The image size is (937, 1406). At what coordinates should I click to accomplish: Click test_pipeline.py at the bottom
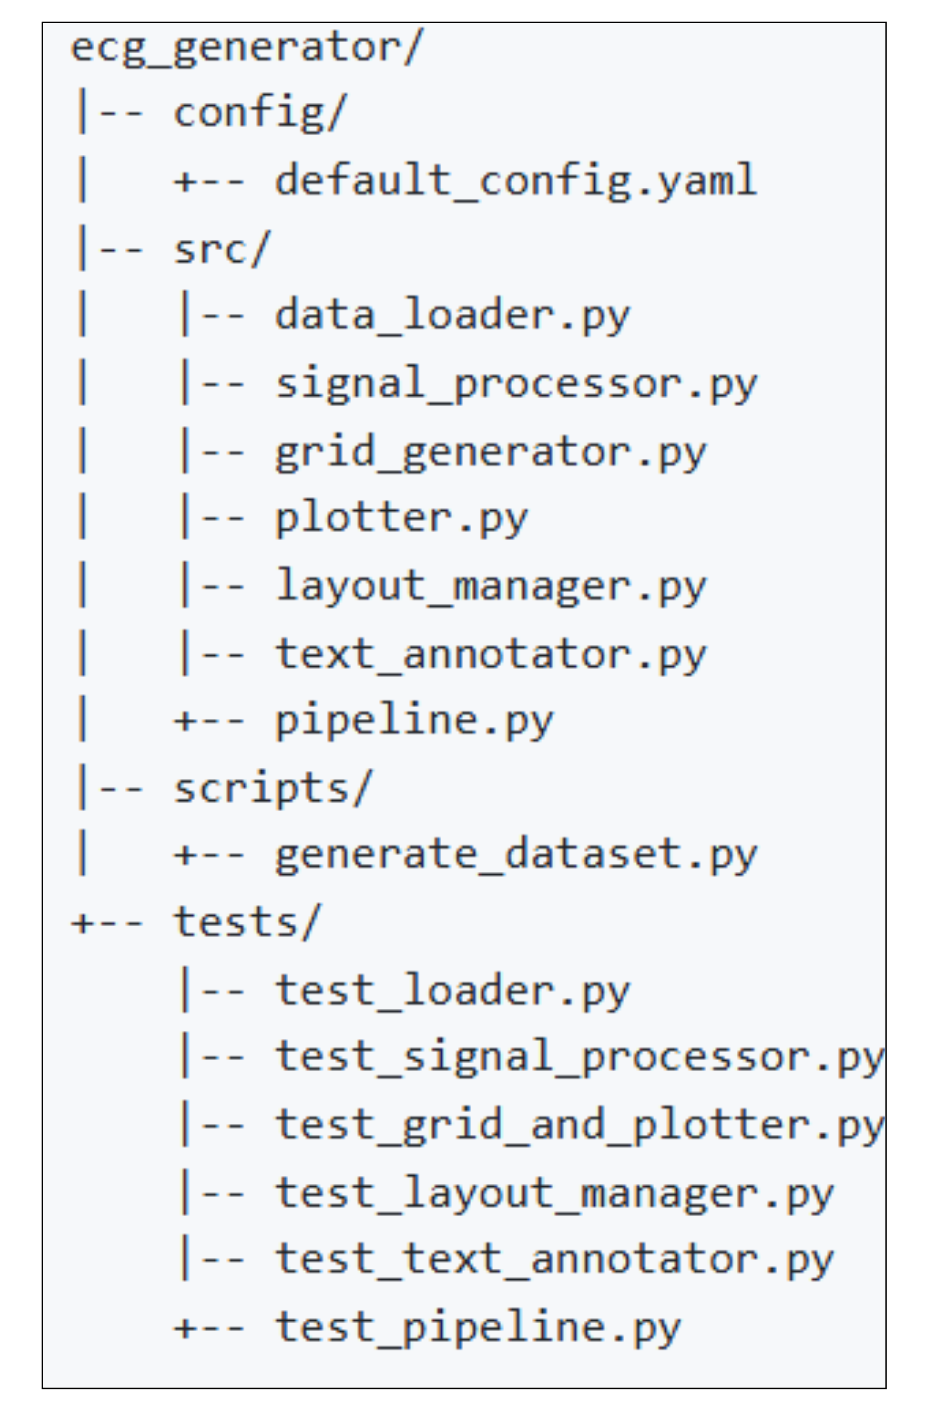coord(478,1328)
